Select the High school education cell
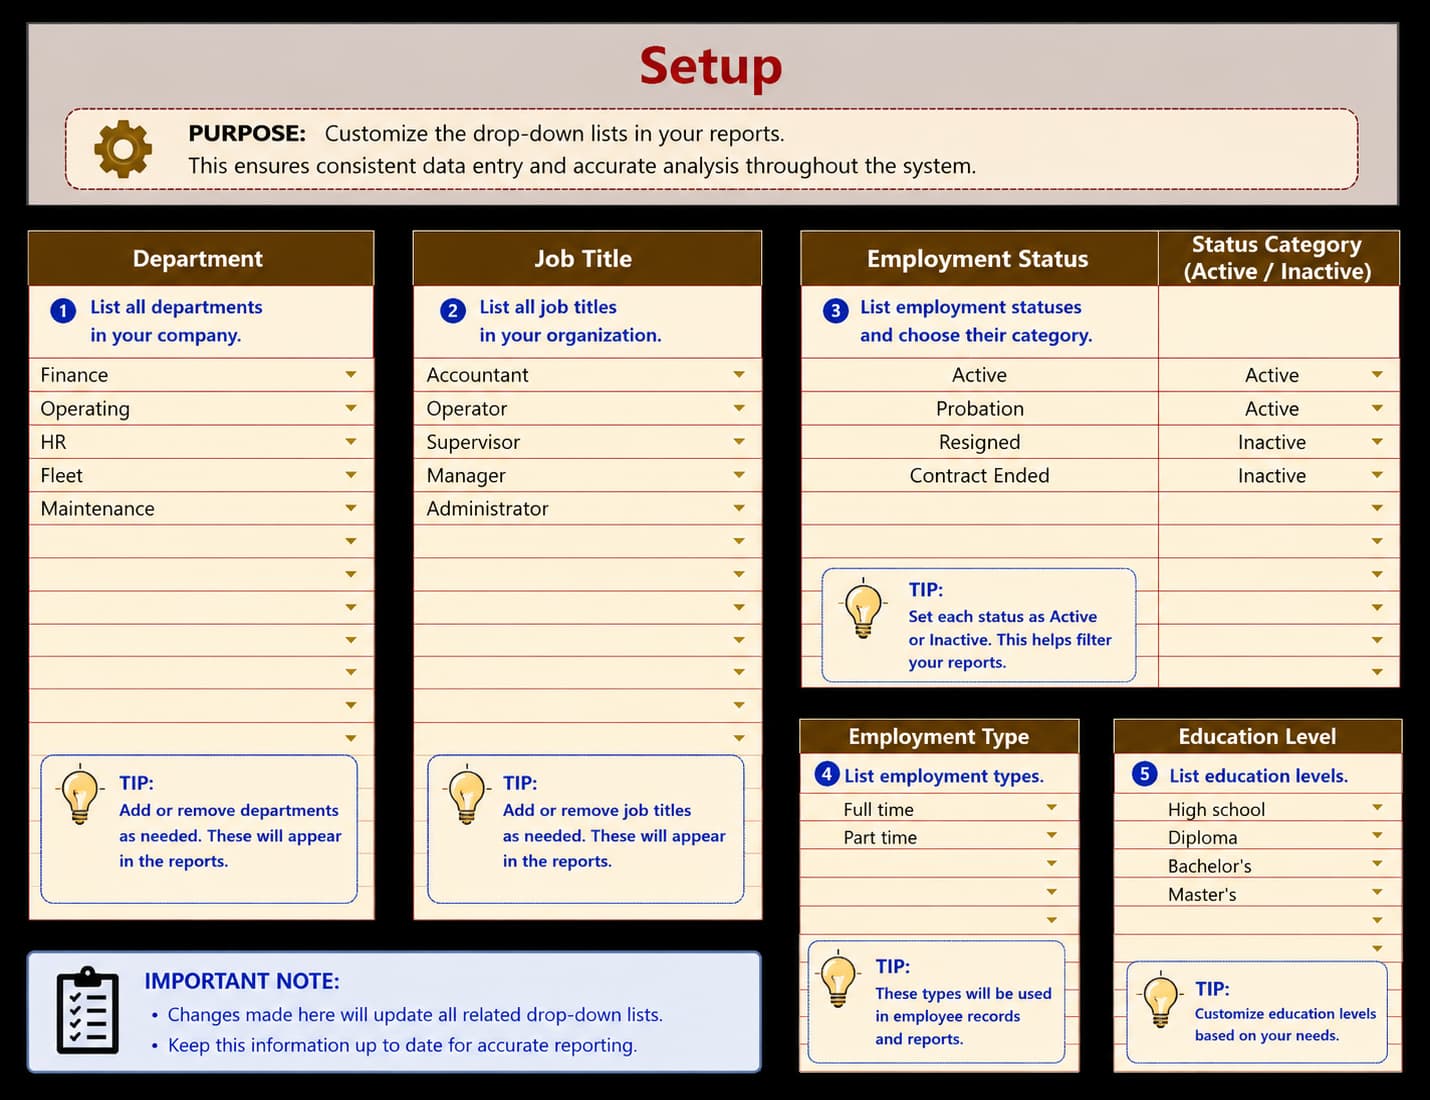 click(1258, 808)
